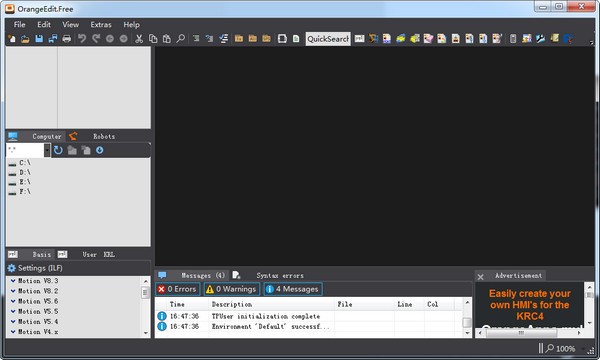Viewport: 600px width, 360px height.
Task: Click the gray folder icon beside refresh
Action: pyautogui.click(x=72, y=150)
